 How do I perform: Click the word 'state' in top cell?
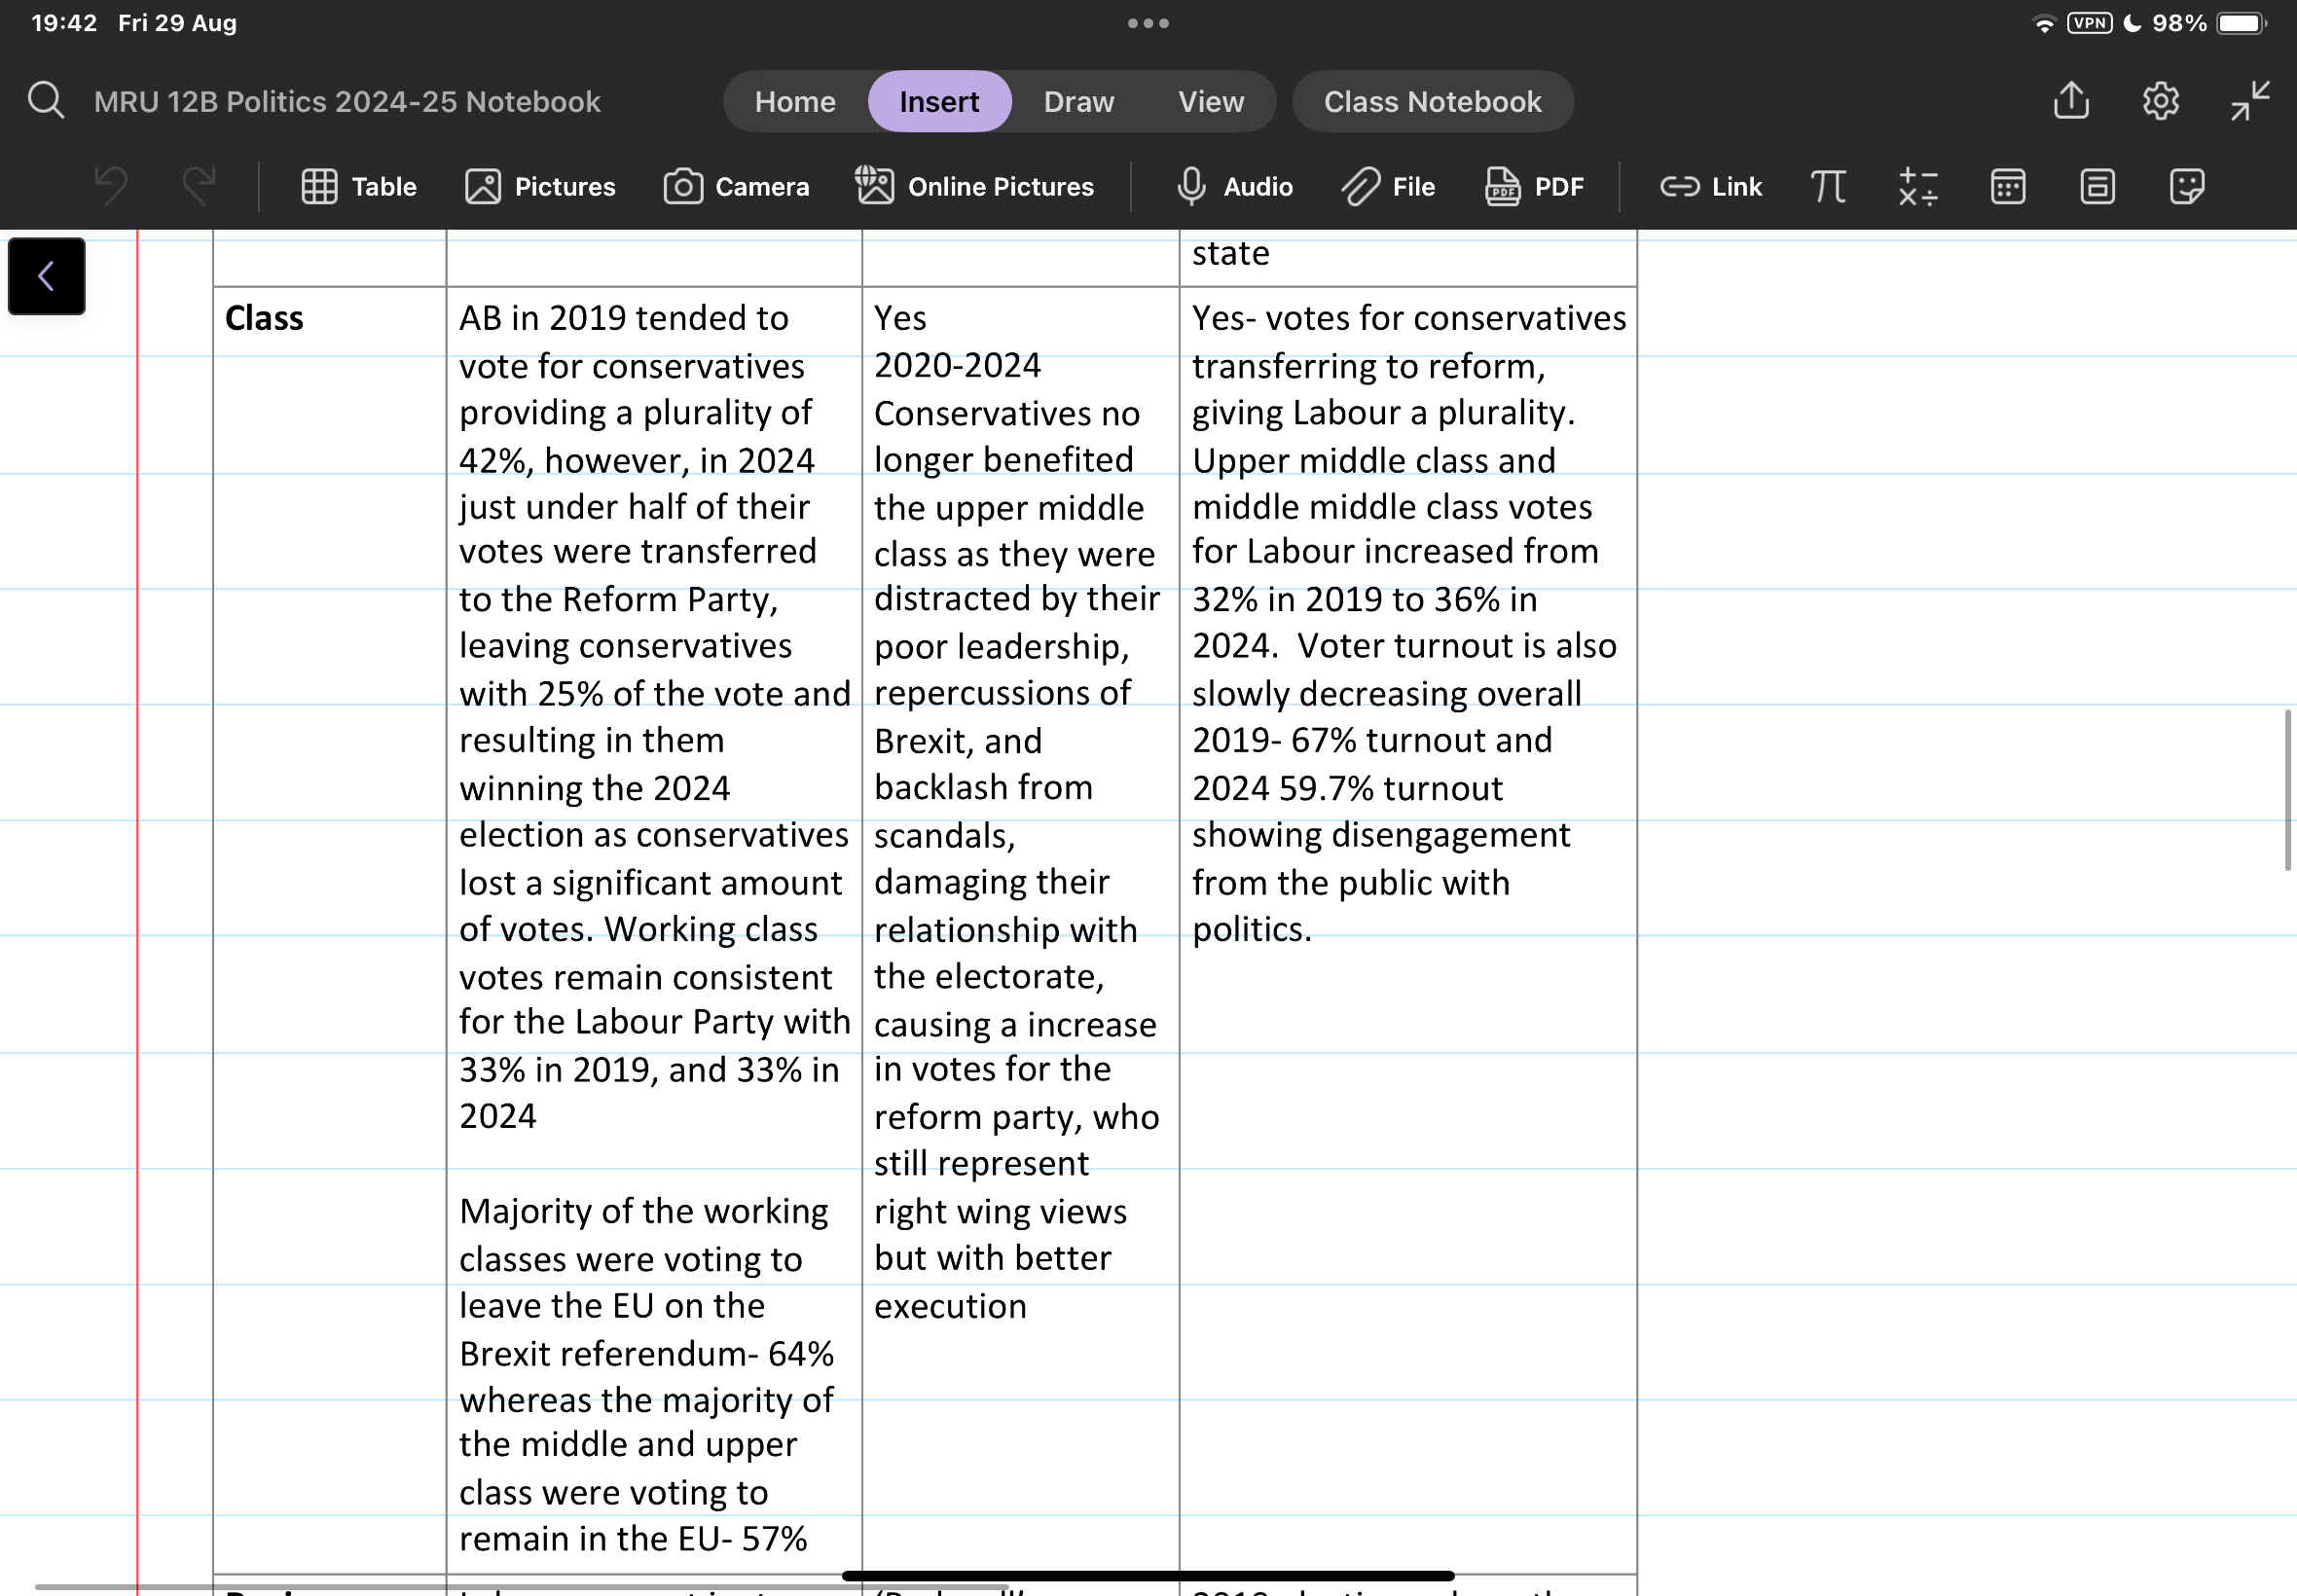[1230, 253]
